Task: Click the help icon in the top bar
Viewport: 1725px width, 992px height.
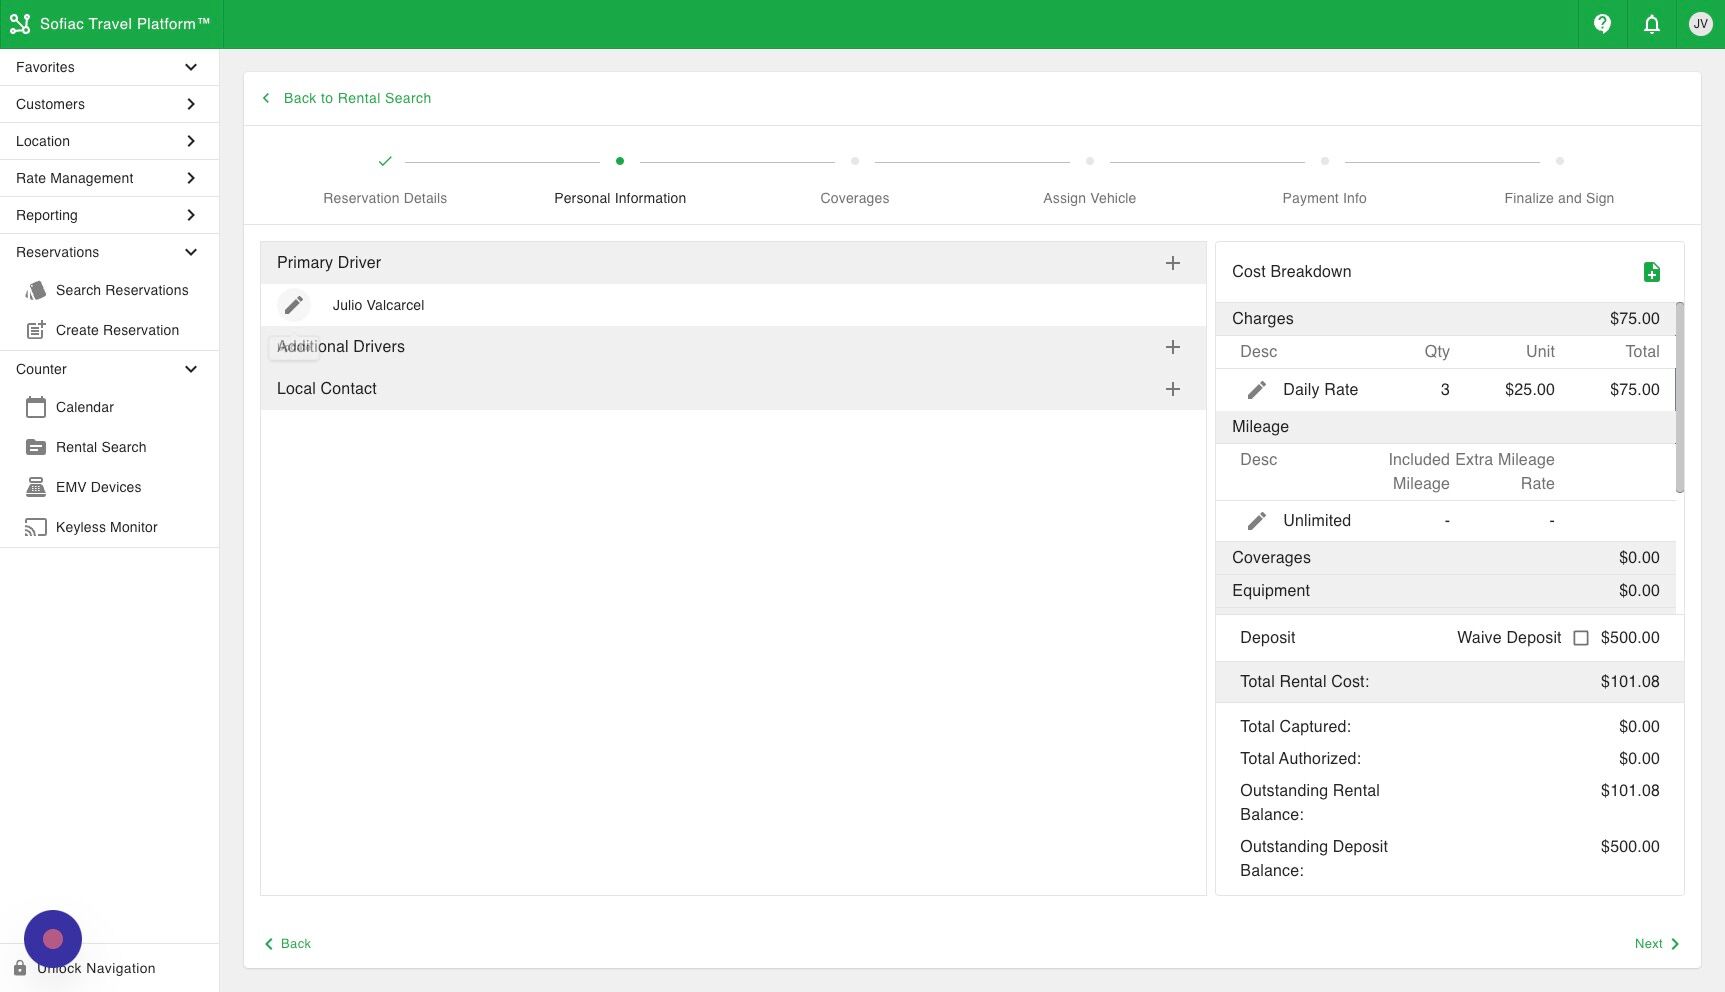Action: [1602, 24]
